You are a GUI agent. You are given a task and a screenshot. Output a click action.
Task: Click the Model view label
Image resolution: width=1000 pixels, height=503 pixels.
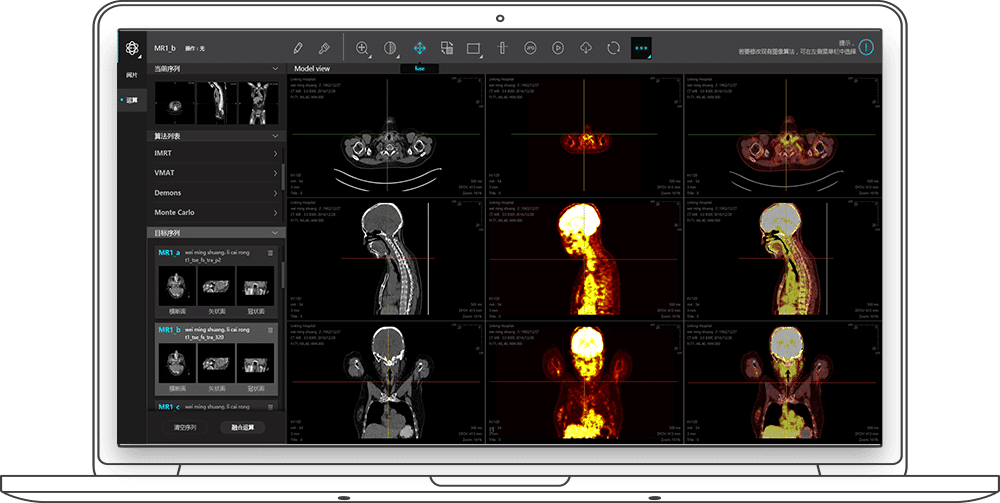click(312, 68)
